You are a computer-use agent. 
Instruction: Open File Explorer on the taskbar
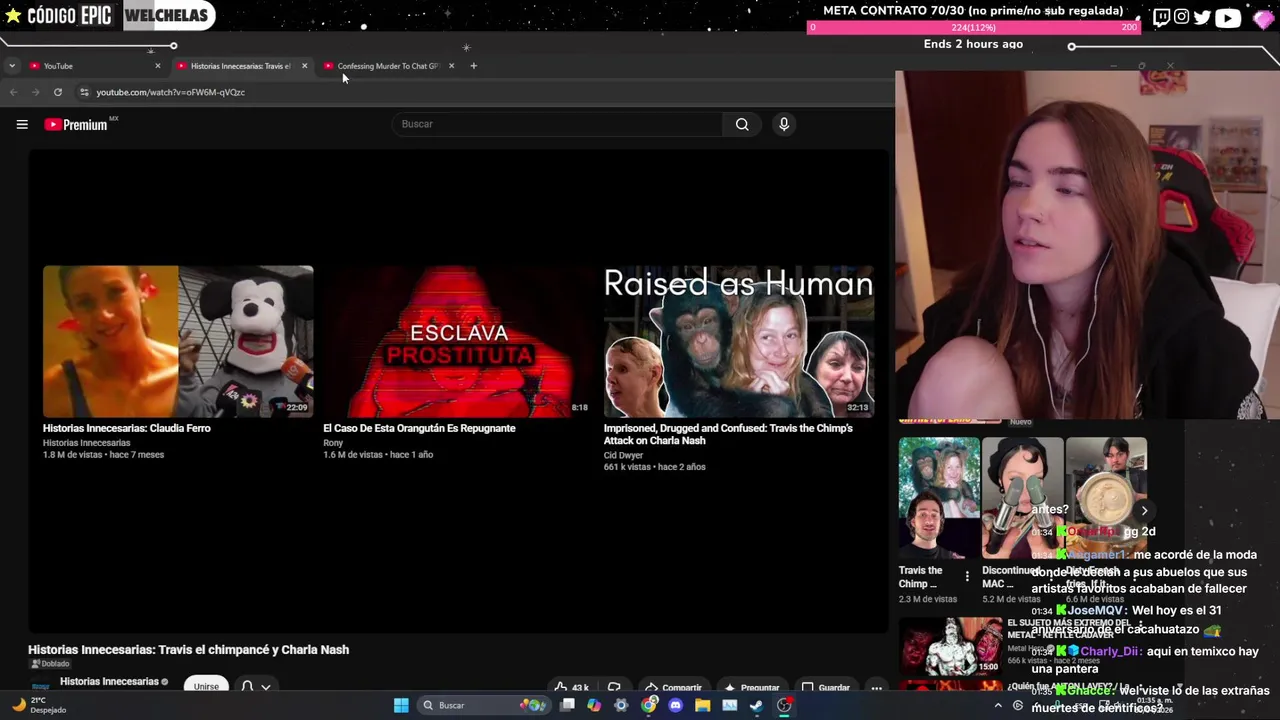pos(702,705)
